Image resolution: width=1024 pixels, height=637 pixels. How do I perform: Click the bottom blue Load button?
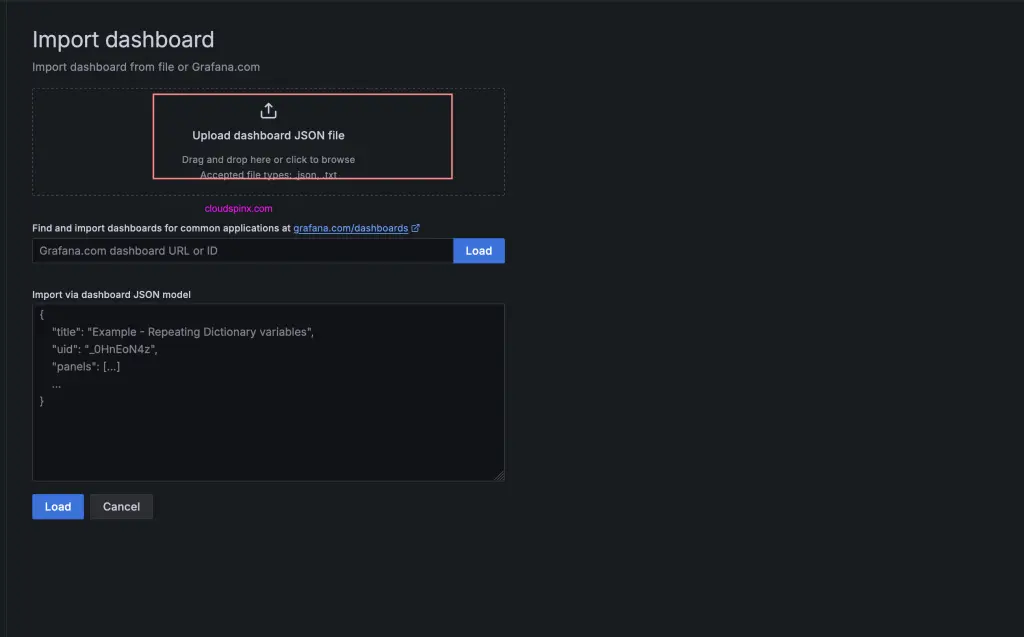click(57, 506)
